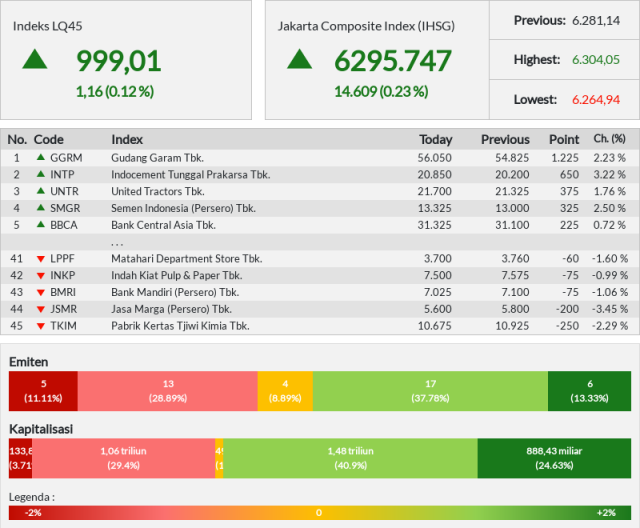Click the red down triangle next to JSMR

click(x=41, y=309)
